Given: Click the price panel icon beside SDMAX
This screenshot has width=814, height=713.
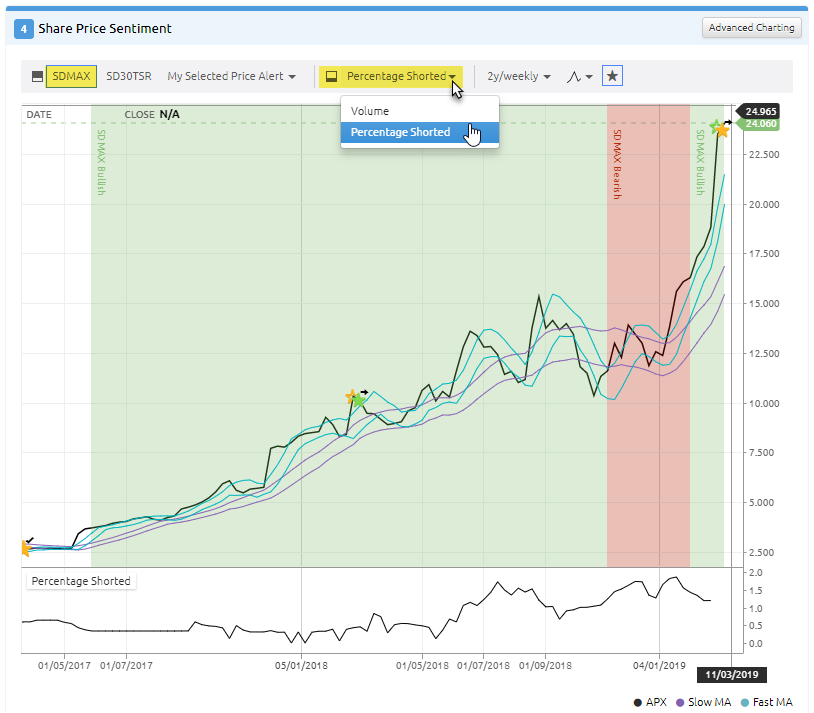Looking at the screenshot, I should coord(37,76).
